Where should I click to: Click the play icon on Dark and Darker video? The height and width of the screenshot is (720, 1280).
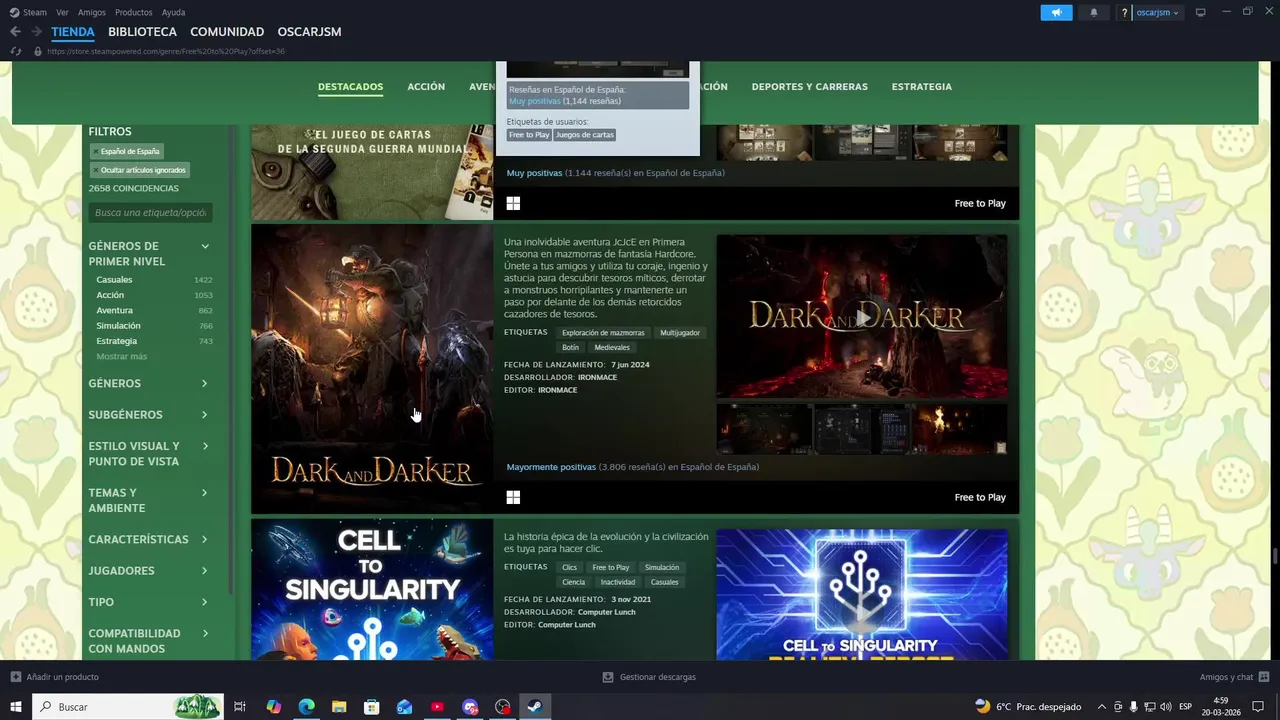click(x=862, y=317)
